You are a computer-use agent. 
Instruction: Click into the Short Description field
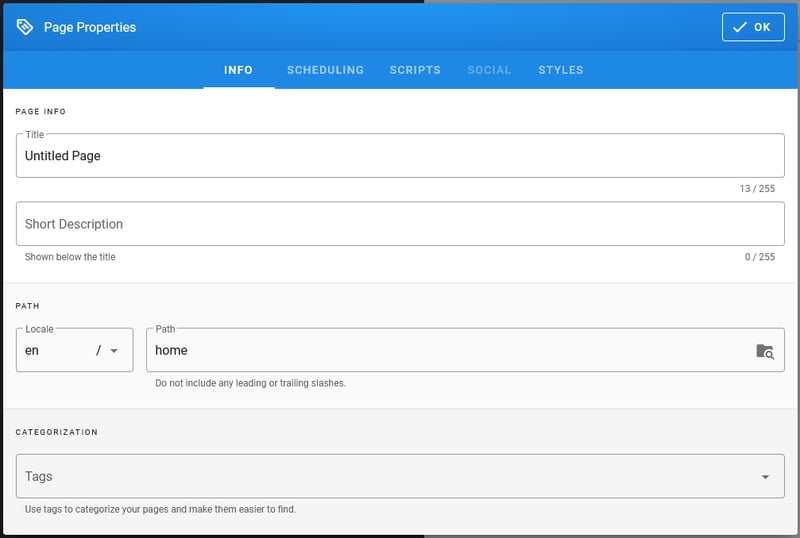[400, 224]
